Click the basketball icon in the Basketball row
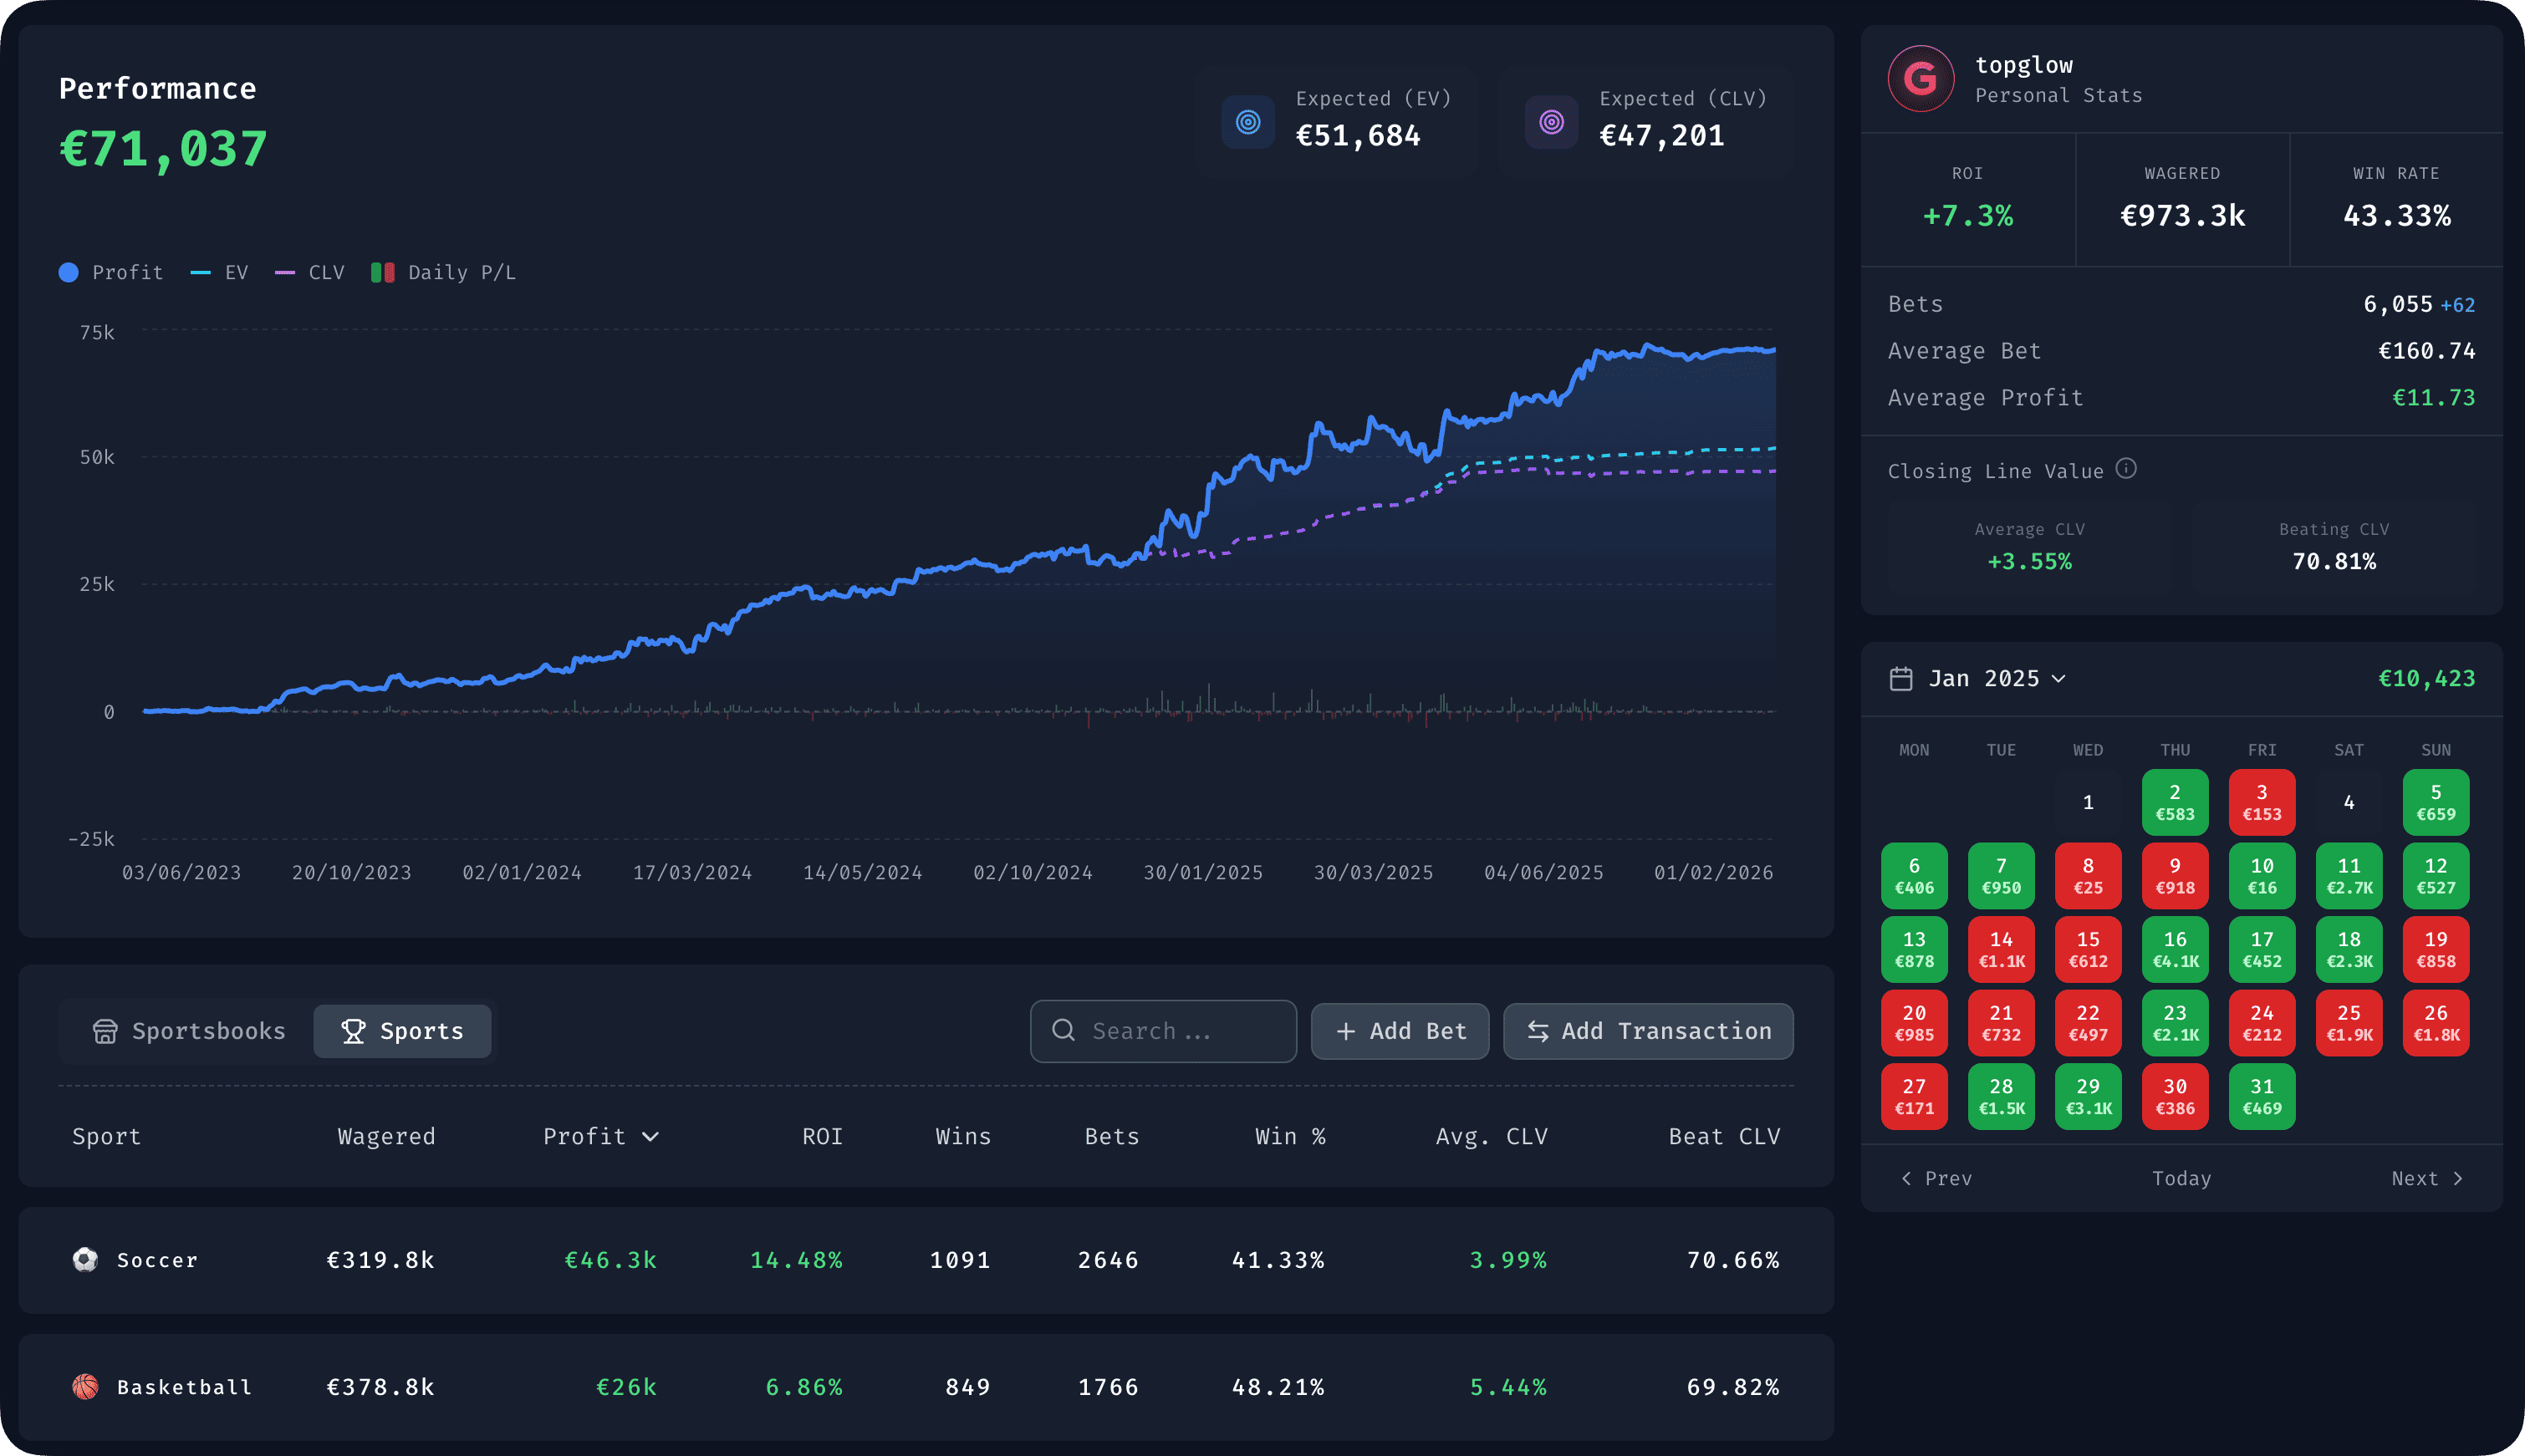Image resolution: width=2525 pixels, height=1456 pixels. tap(85, 1387)
